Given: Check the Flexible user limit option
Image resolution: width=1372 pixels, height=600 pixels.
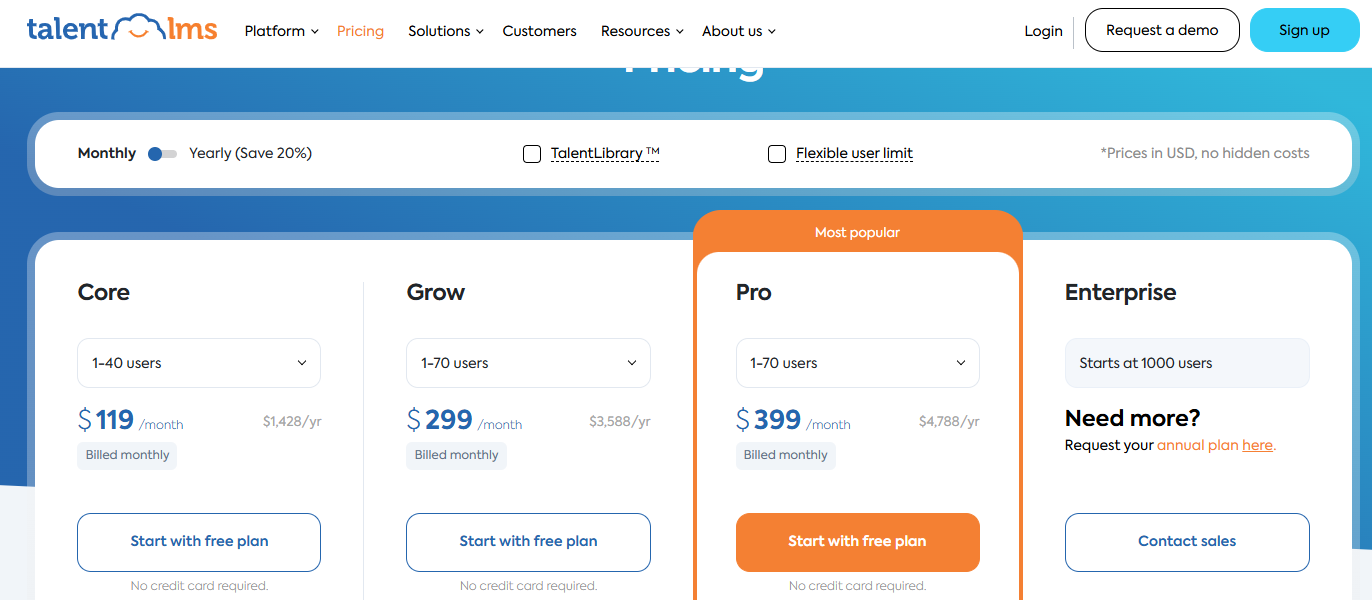Looking at the screenshot, I should [777, 153].
